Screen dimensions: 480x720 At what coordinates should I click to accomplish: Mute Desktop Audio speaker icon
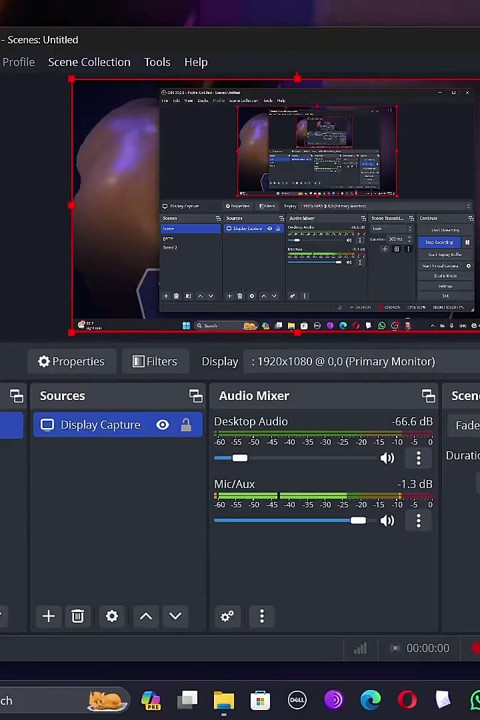click(387, 458)
